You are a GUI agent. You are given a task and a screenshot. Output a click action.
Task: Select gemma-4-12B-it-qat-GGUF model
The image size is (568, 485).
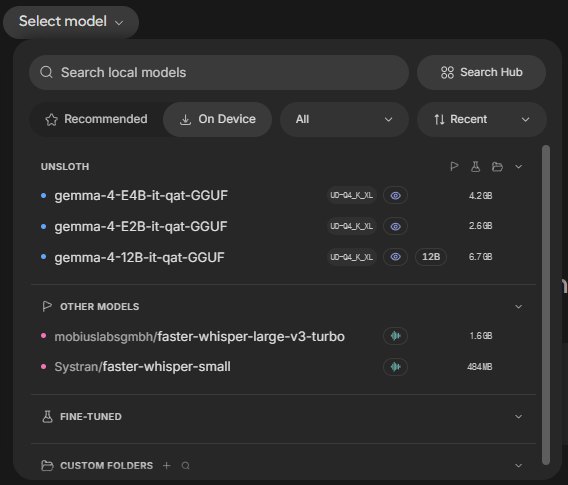[x=139, y=258]
